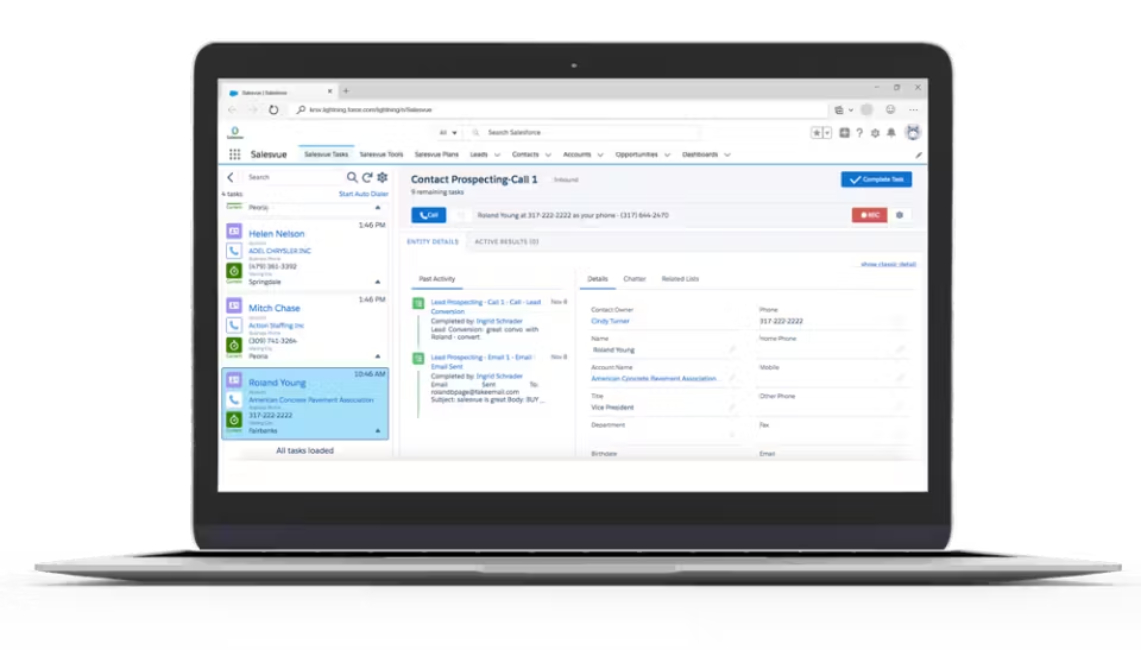Start recording with the red REC button

point(870,215)
